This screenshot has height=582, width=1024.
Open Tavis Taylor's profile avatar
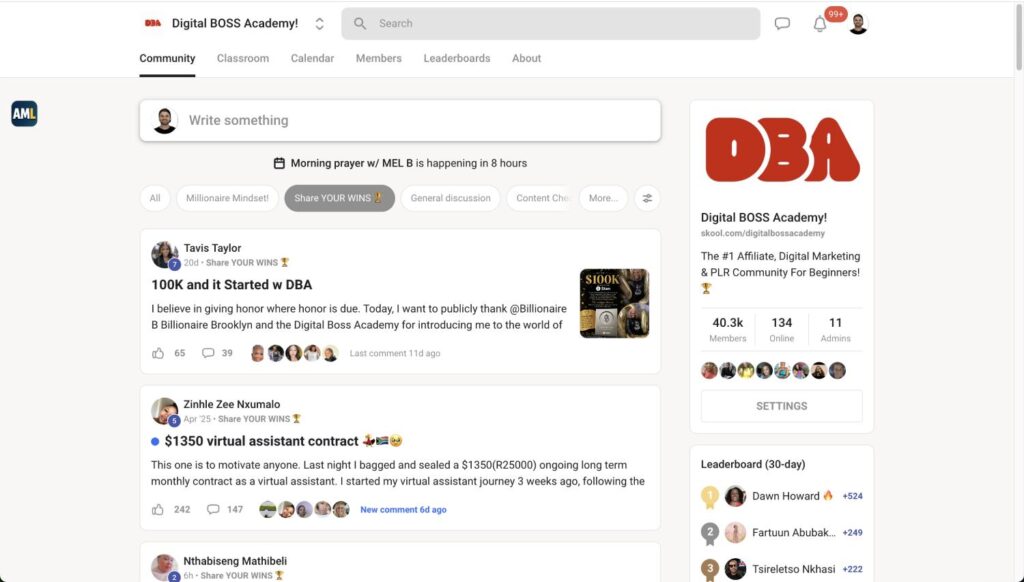point(165,255)
